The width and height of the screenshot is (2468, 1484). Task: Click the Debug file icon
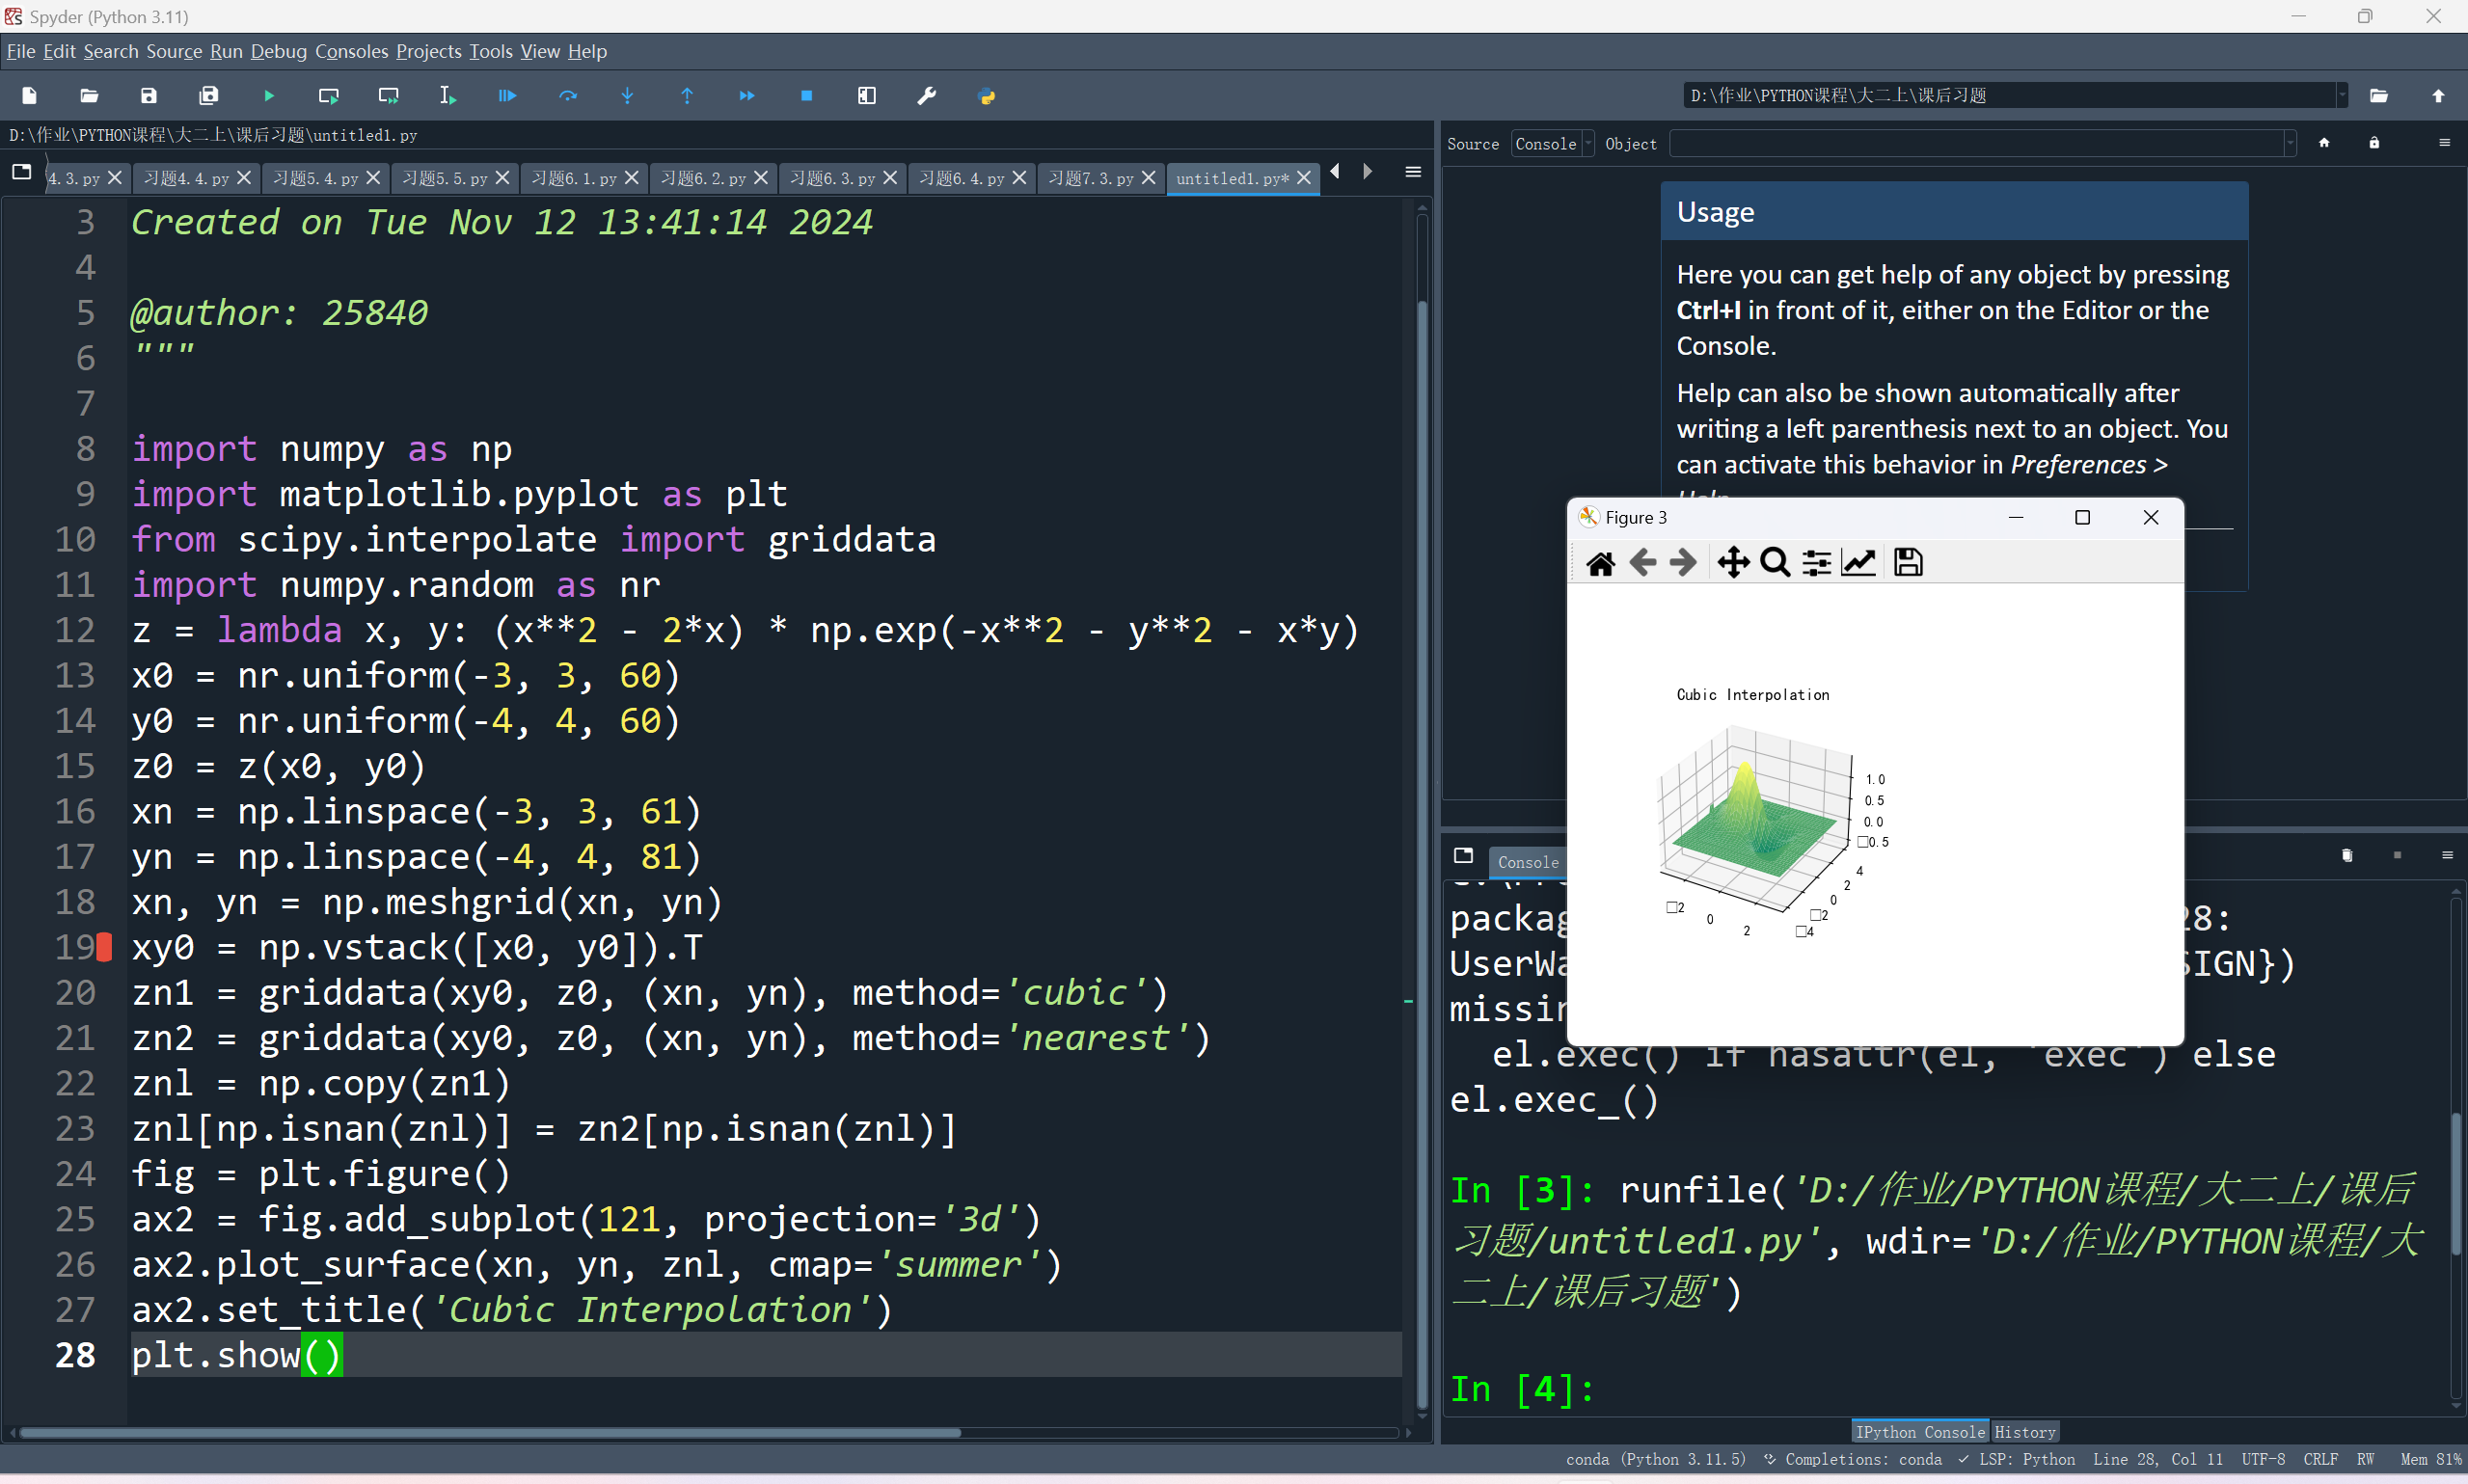click(507, 96)
